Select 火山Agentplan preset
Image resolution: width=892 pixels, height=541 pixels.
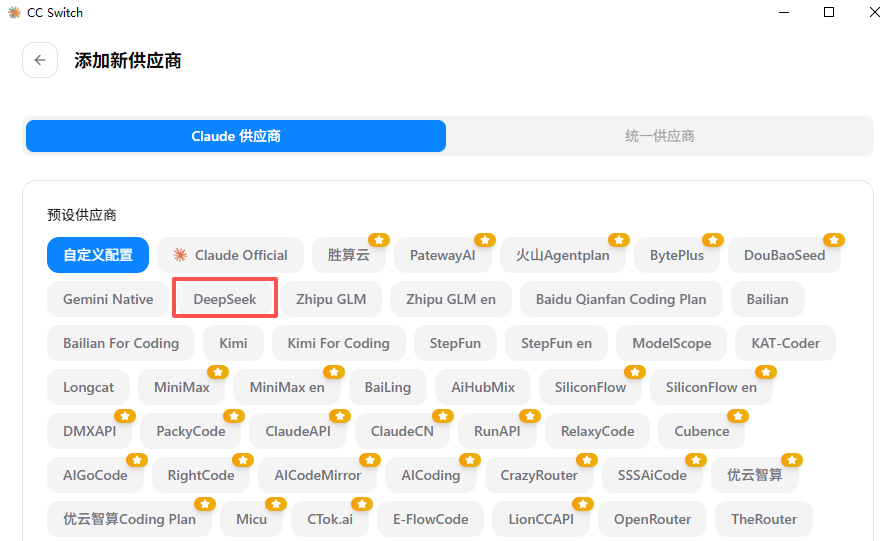coord(563,255)
